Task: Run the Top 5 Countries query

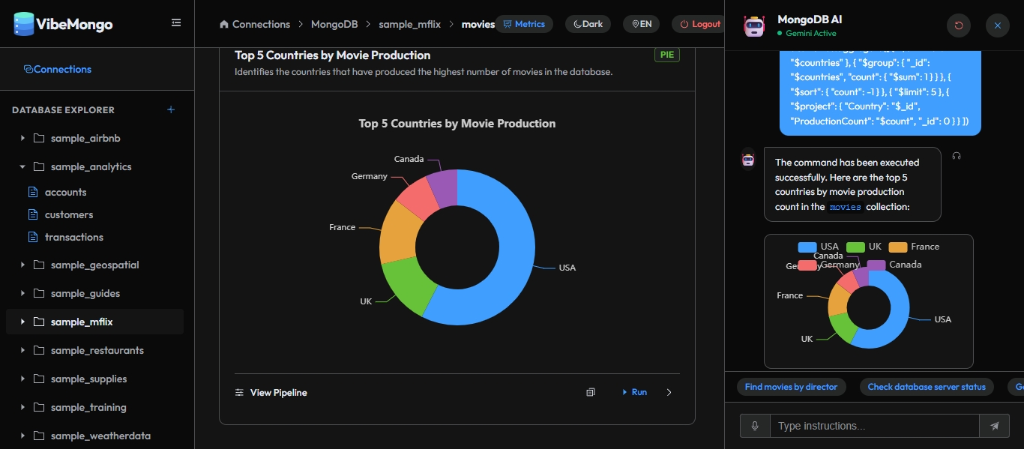Action: tap(634, 392)
